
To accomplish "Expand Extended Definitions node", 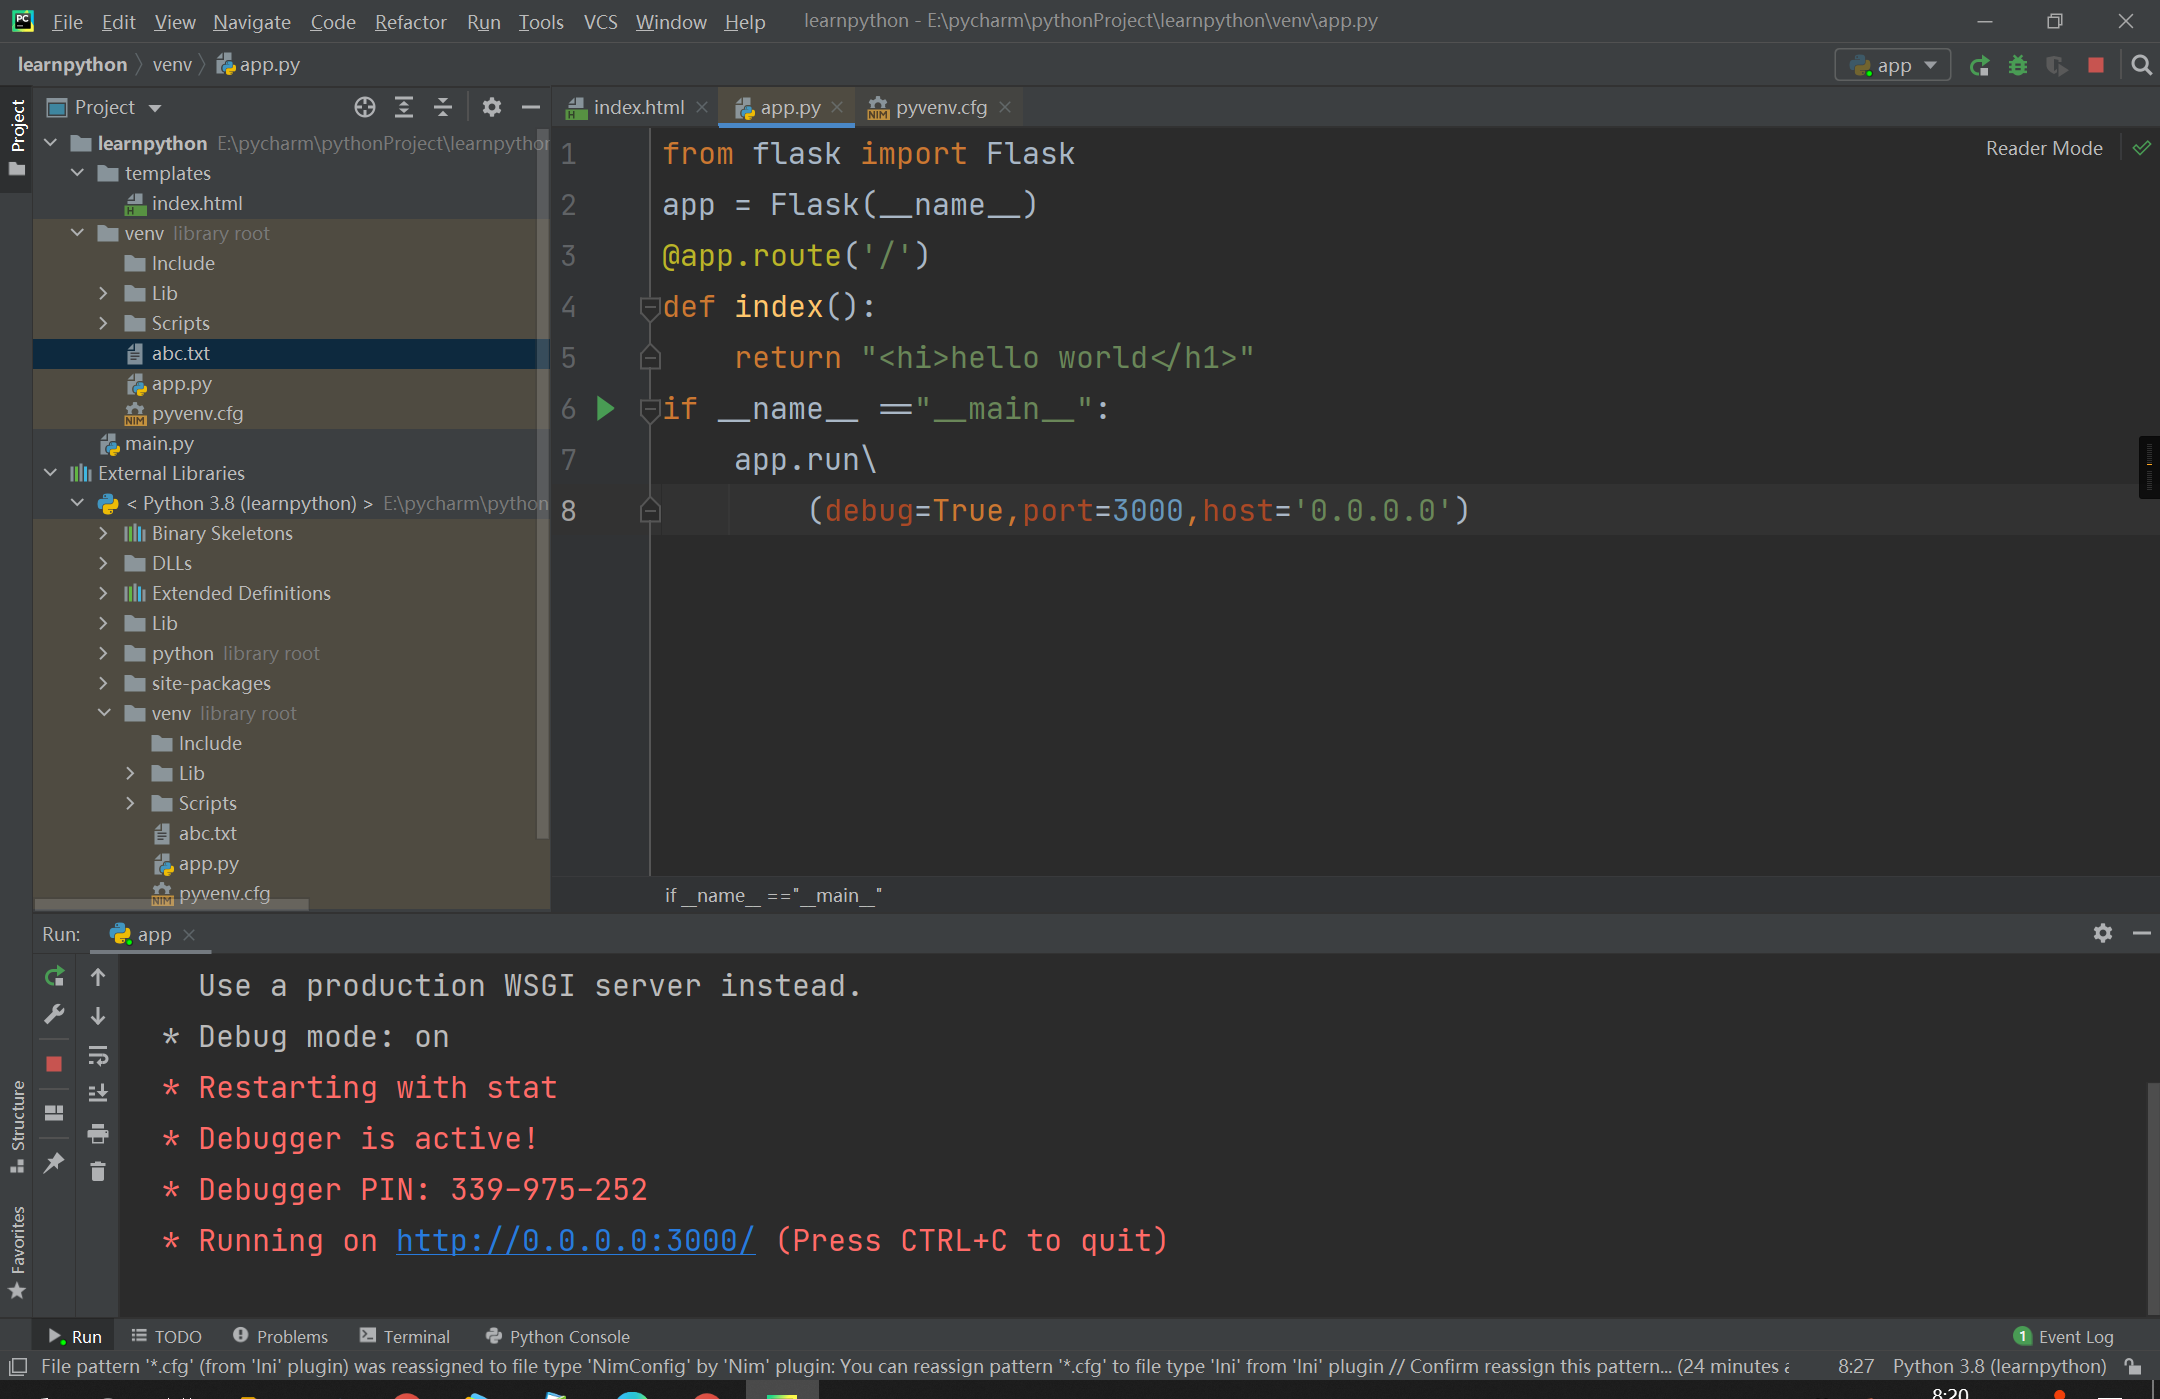I will tap(104, 593).
